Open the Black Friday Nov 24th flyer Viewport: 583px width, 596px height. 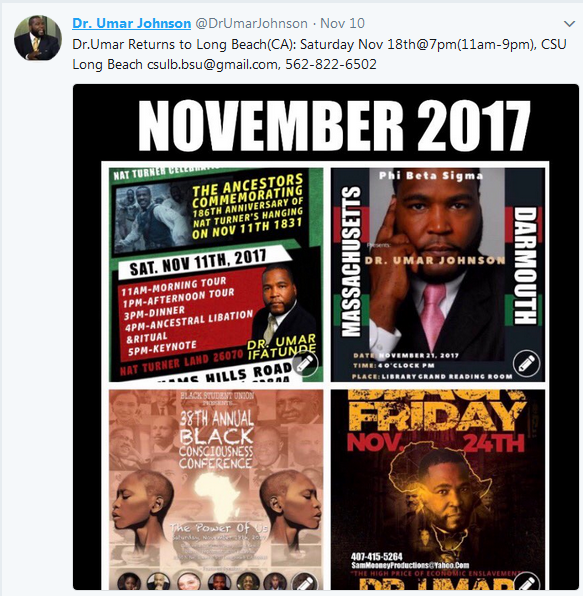[437, 490]
